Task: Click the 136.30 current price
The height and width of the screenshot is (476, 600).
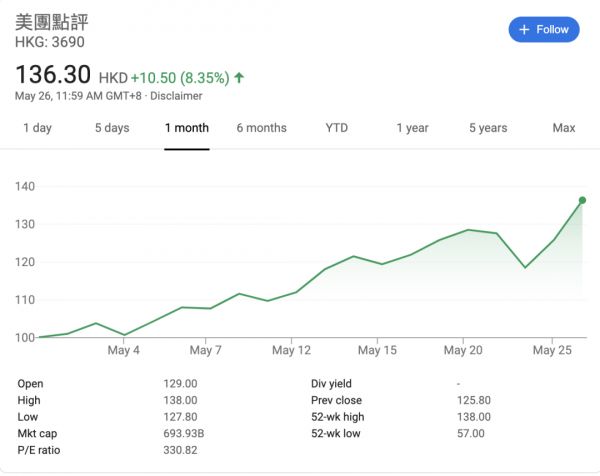Action: (53, 75)
